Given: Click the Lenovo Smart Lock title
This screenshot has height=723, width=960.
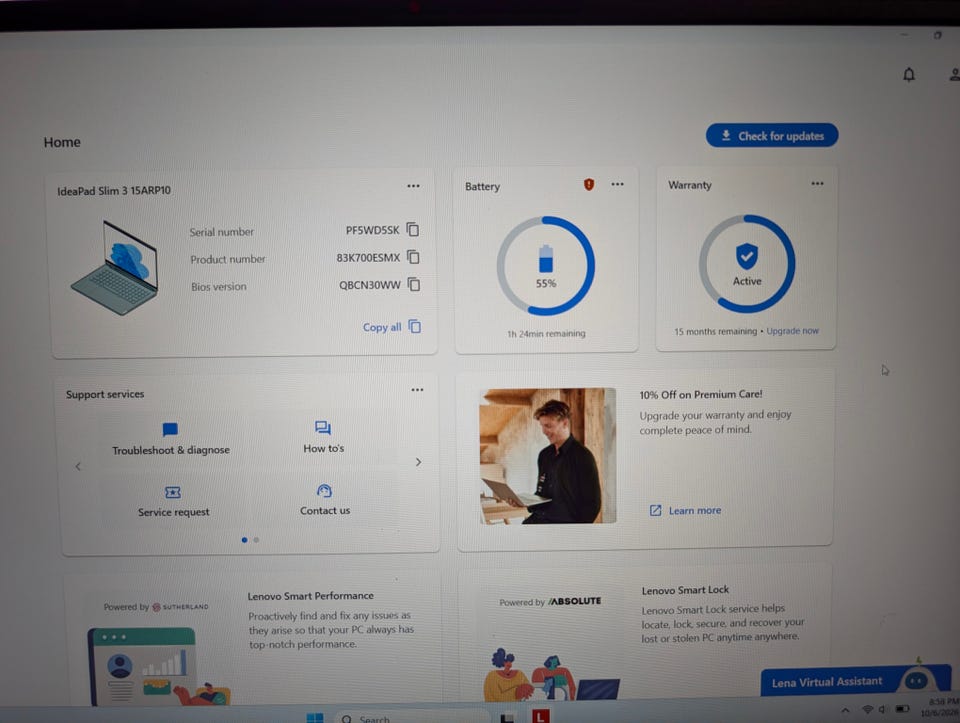Looking at the screenshot, I should click(x=685, y=590).
